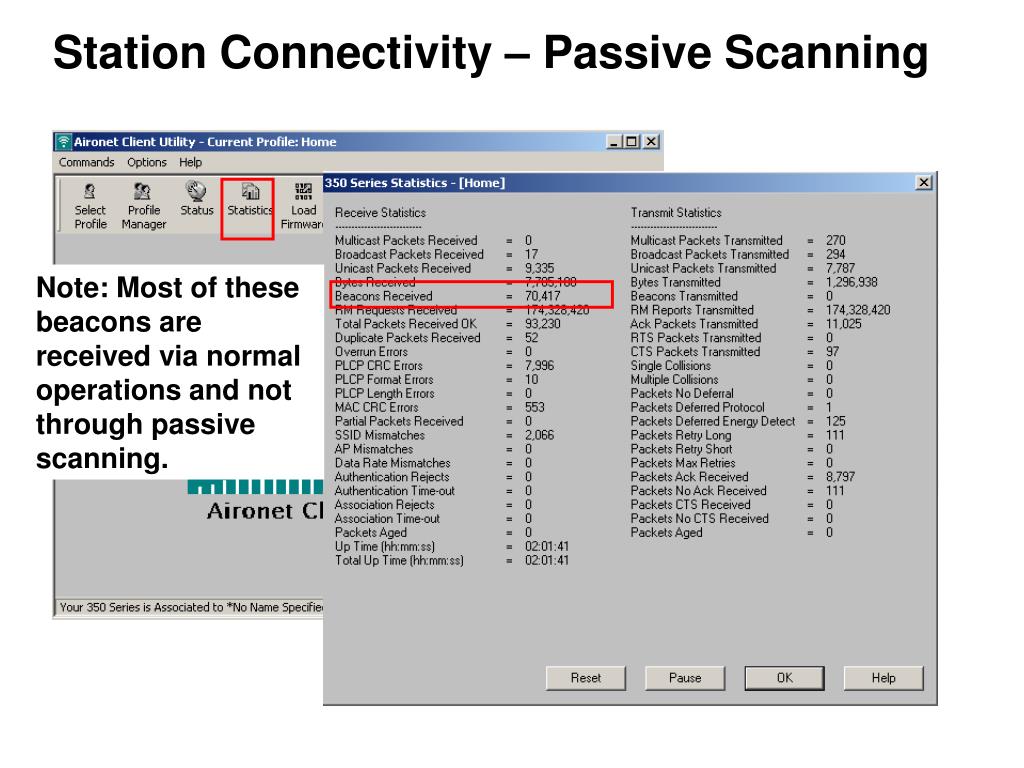Select the Single Collisions label
The height and width of the screenshot is (768, 1024).
click(x=670, y=366)
